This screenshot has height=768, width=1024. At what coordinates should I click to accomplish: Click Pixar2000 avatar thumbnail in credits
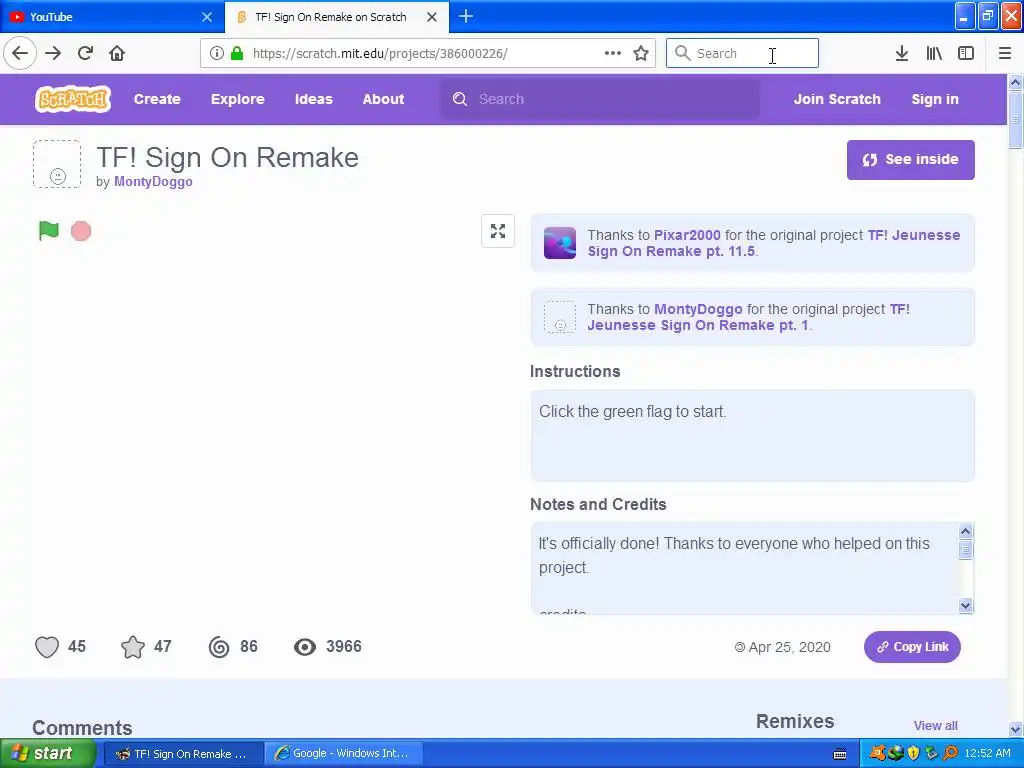coord(560,243)
